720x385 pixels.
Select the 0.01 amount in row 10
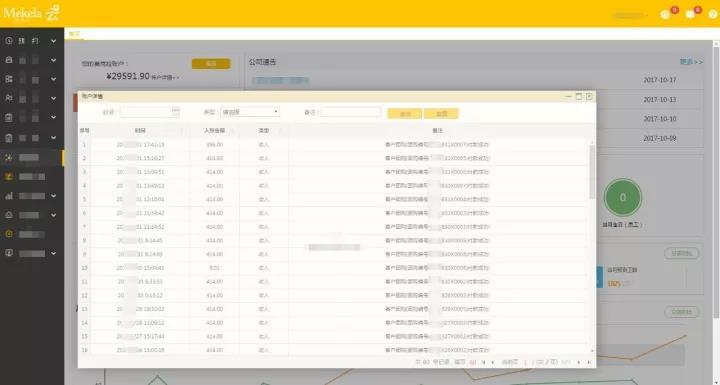214,268
